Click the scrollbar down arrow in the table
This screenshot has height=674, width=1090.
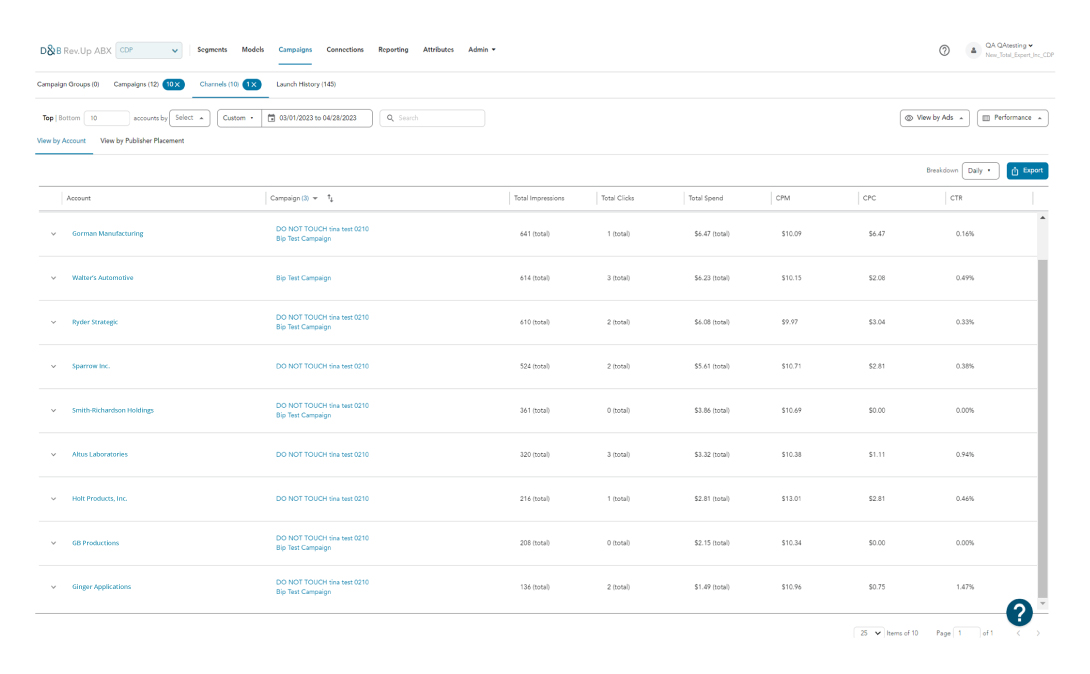(1042, 603)
